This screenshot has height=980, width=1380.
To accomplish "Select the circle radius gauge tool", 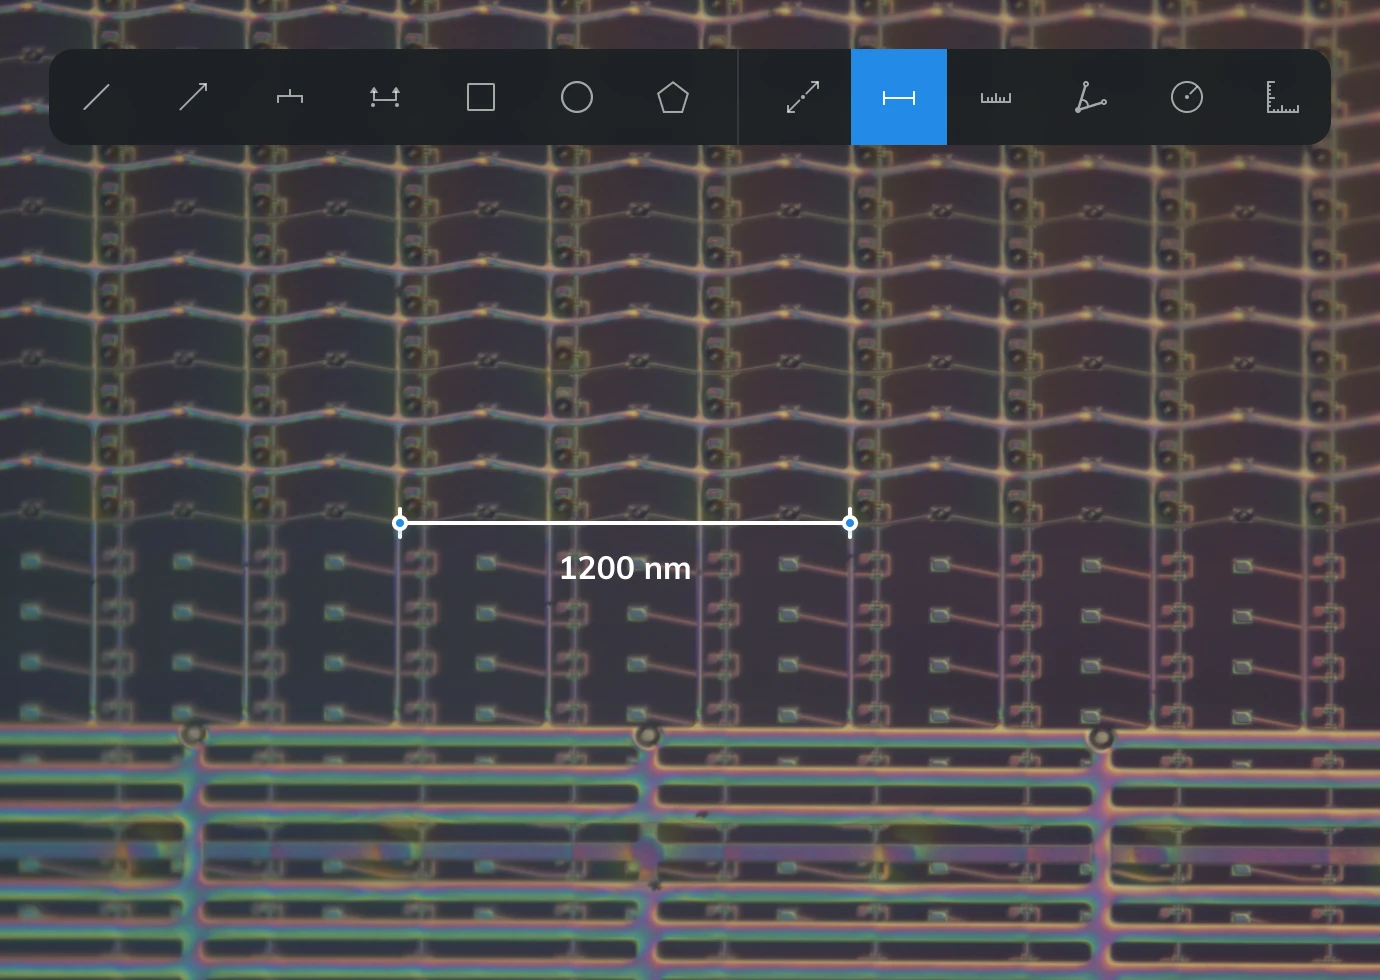I will pos(1187,97).
